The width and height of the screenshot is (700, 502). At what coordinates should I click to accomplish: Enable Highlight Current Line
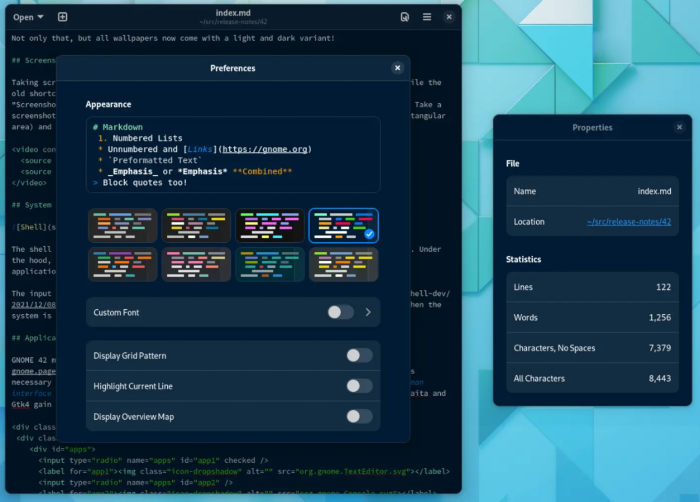359,385
